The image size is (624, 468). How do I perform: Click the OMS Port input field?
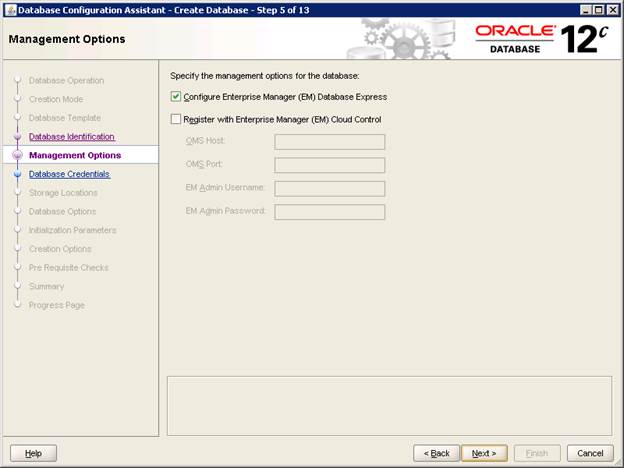(329, 165)
